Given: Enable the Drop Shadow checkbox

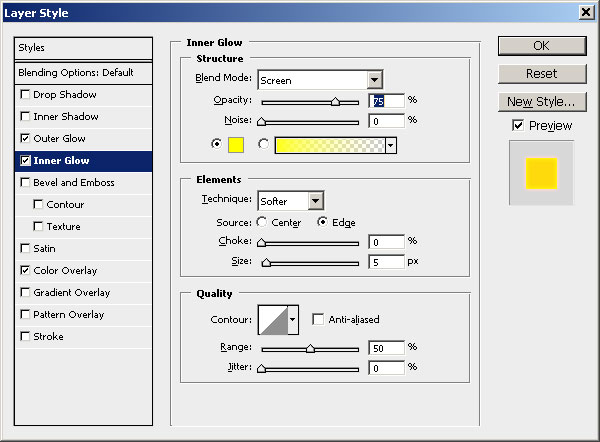Looking at the screenshot, I should 25,94.
